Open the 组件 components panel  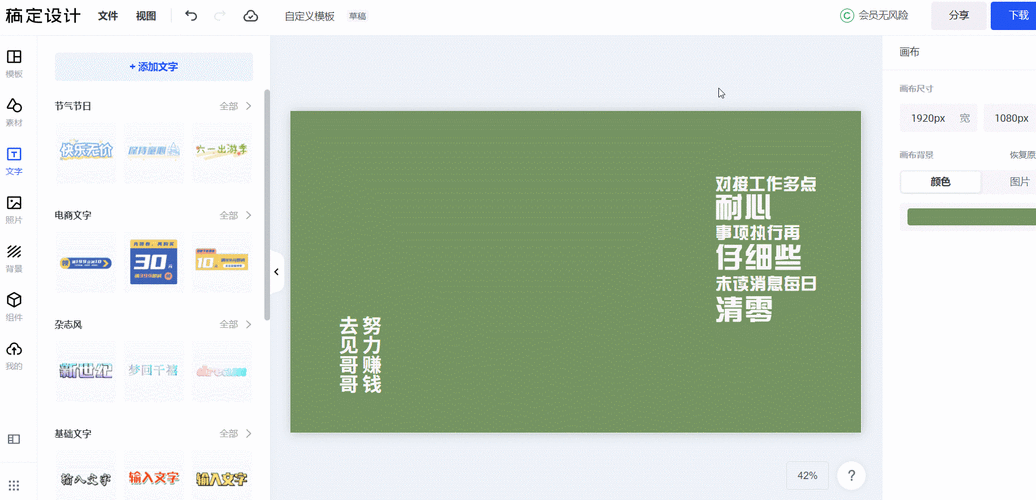point(14,307)
